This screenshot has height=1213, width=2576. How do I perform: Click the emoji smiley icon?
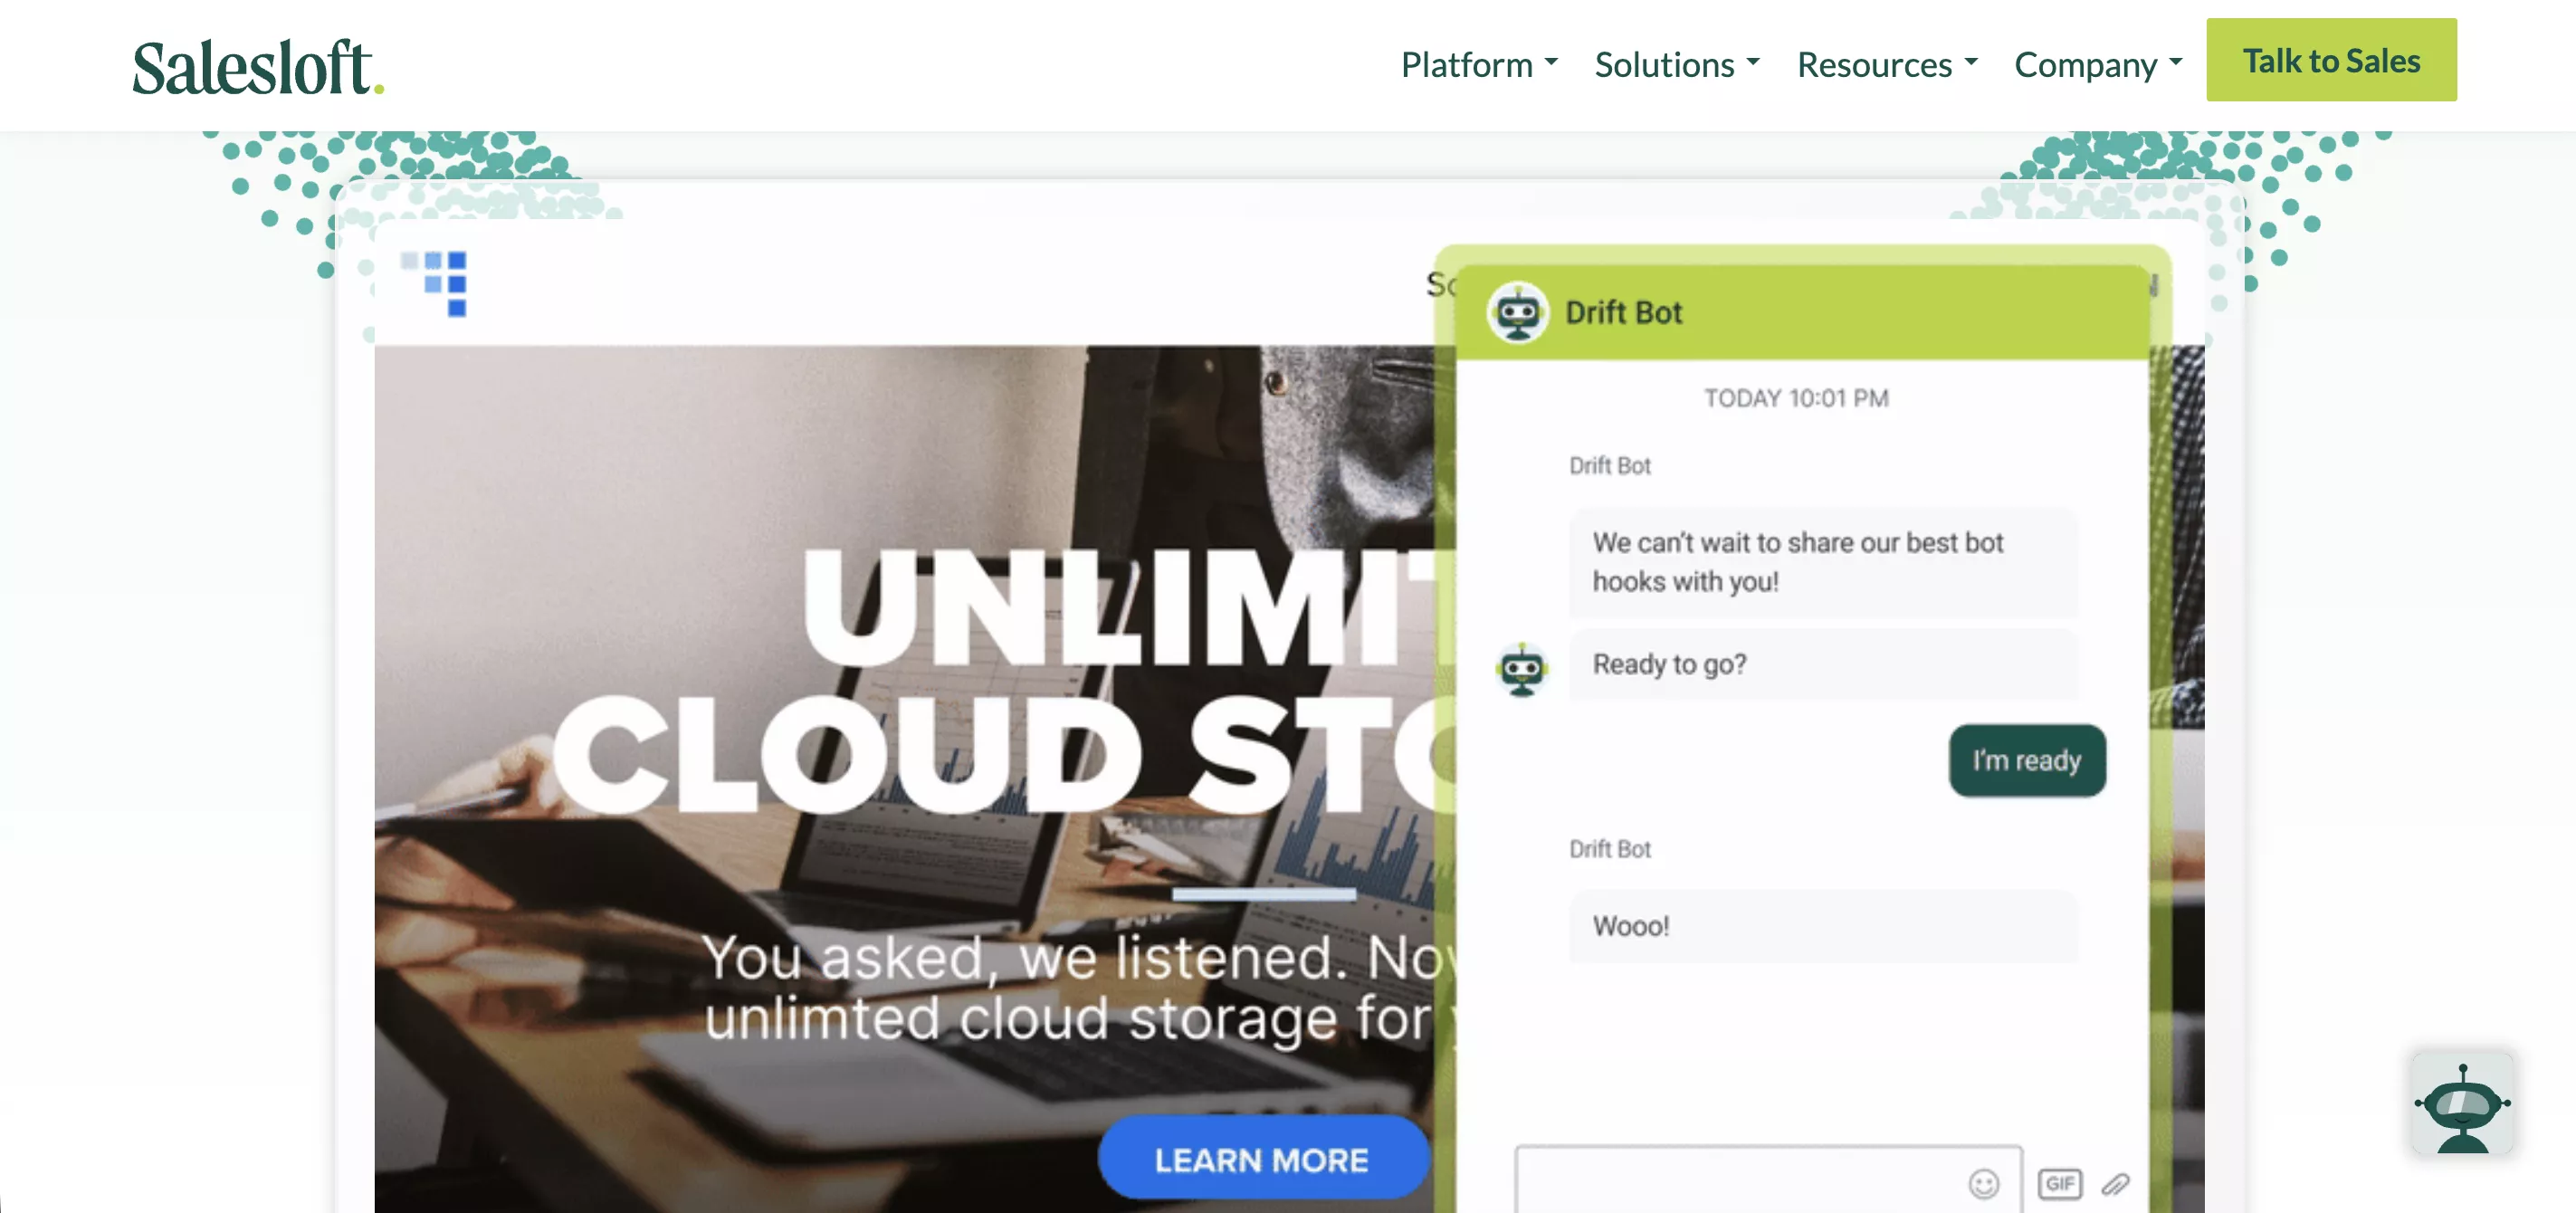(1983, 1184)
